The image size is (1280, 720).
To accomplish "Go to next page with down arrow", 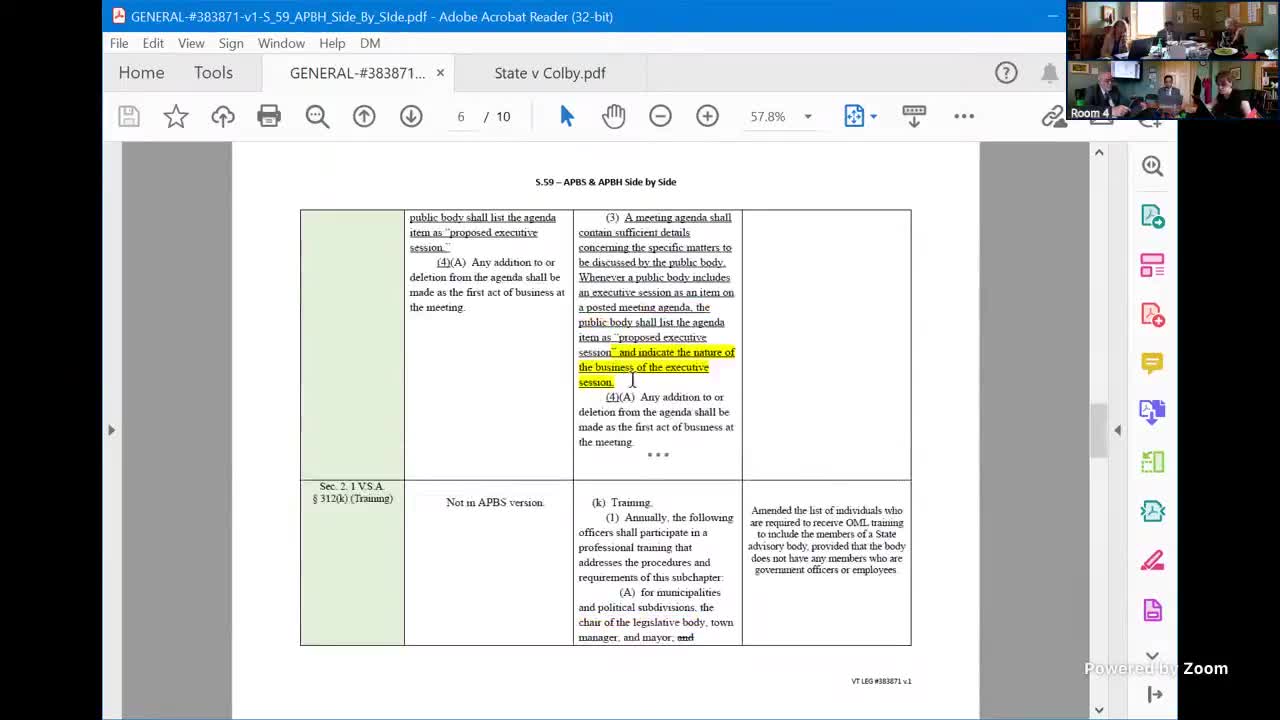I will [411, 116].
